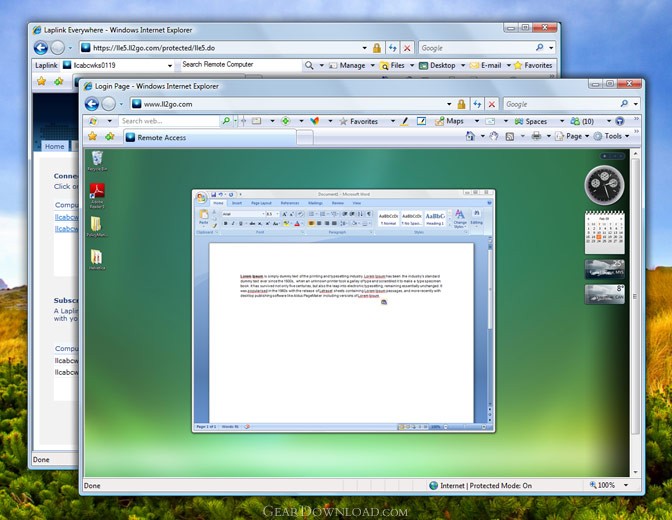Click search magnifier beside Google box in Login Page

click(x=624, y=104)
